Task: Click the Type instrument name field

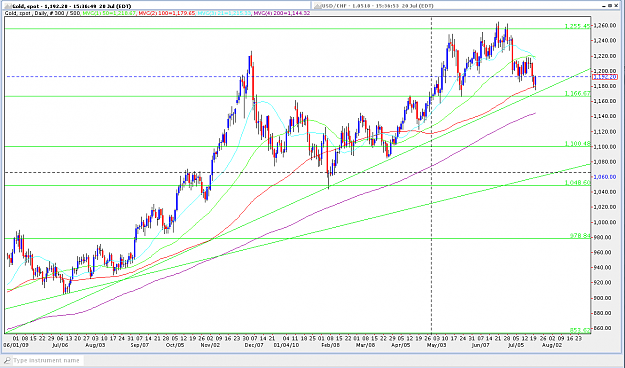Action: pyautogui.click(x=47, y=360)
